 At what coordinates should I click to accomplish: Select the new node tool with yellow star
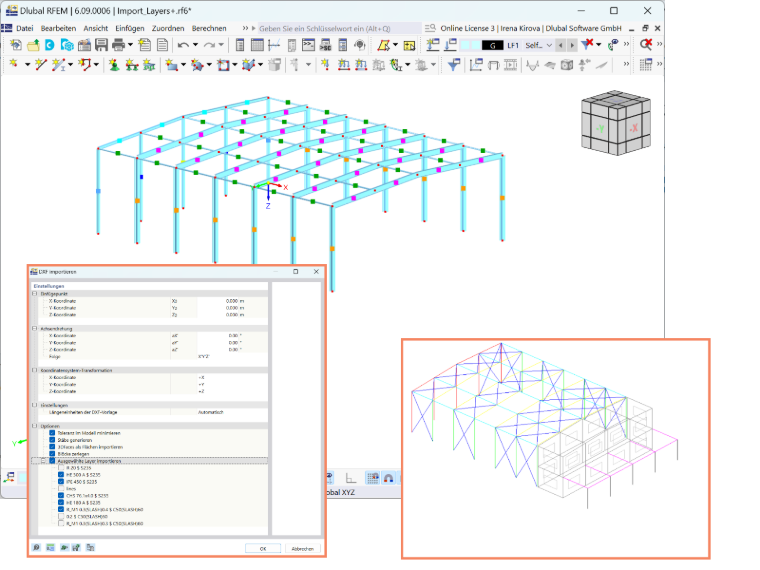[14, 64]
